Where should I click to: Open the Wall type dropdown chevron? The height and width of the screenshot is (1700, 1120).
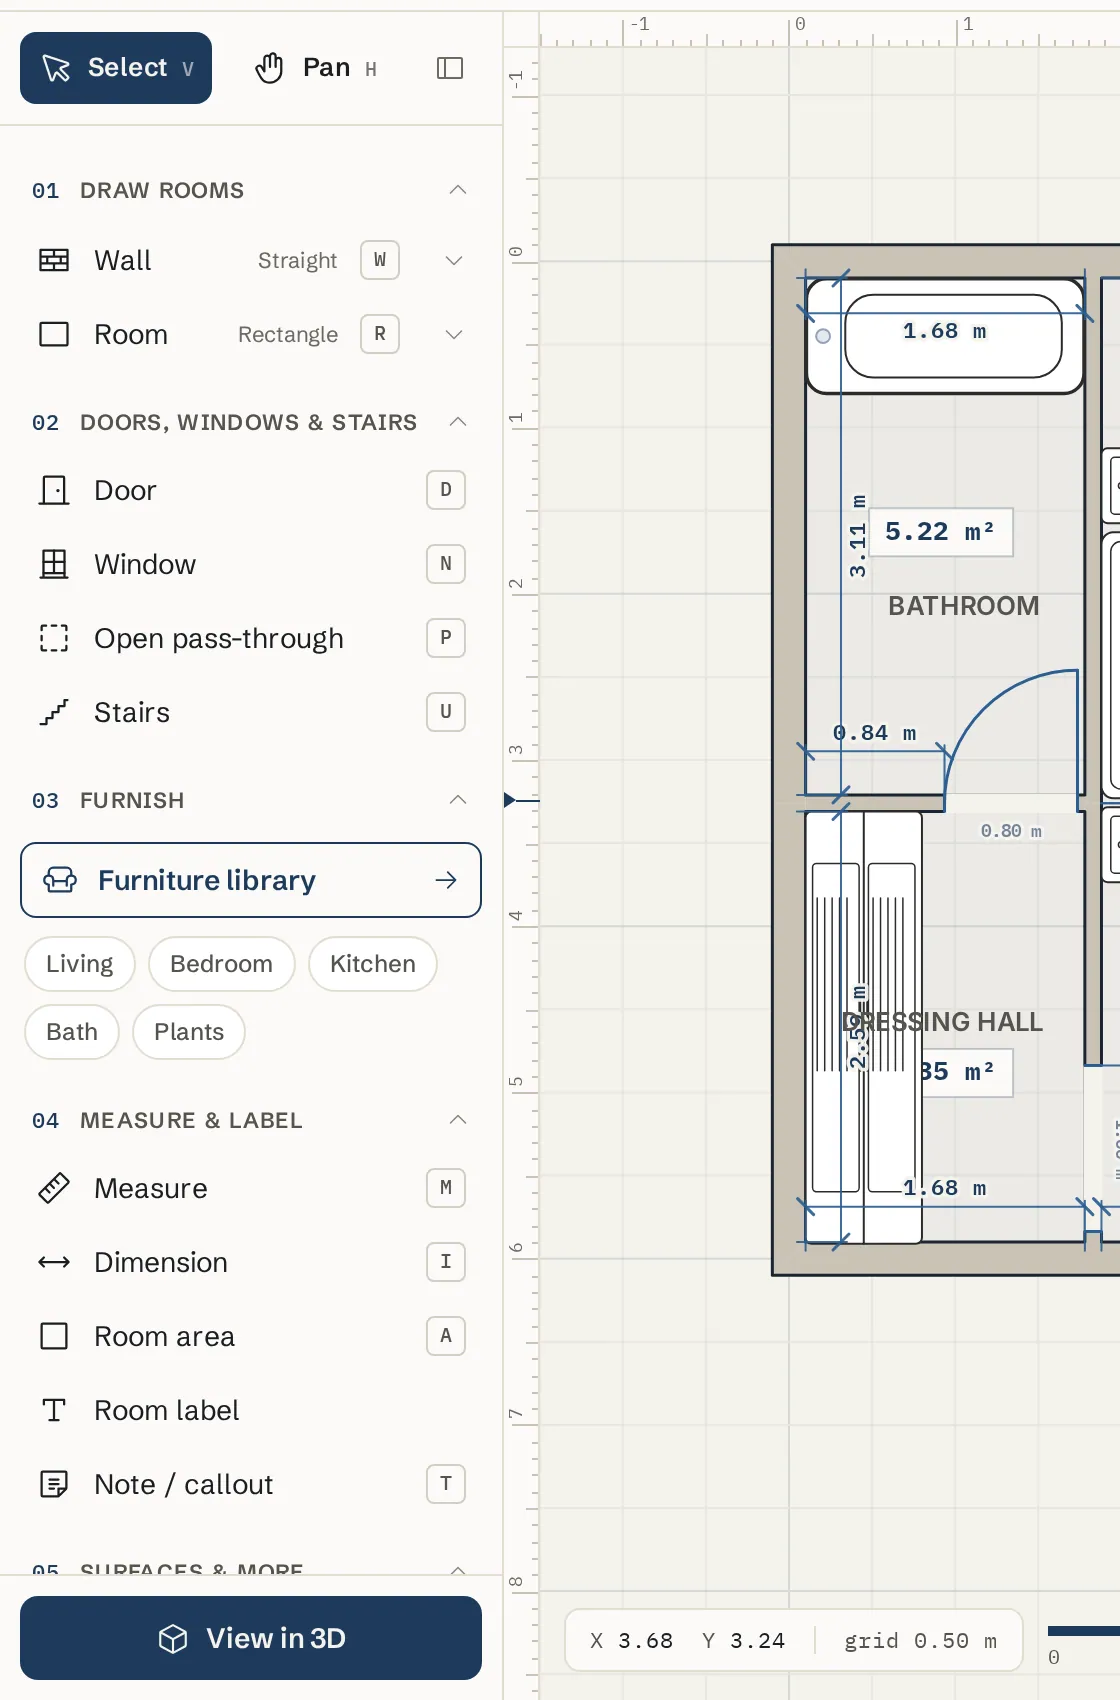[454, 260]
